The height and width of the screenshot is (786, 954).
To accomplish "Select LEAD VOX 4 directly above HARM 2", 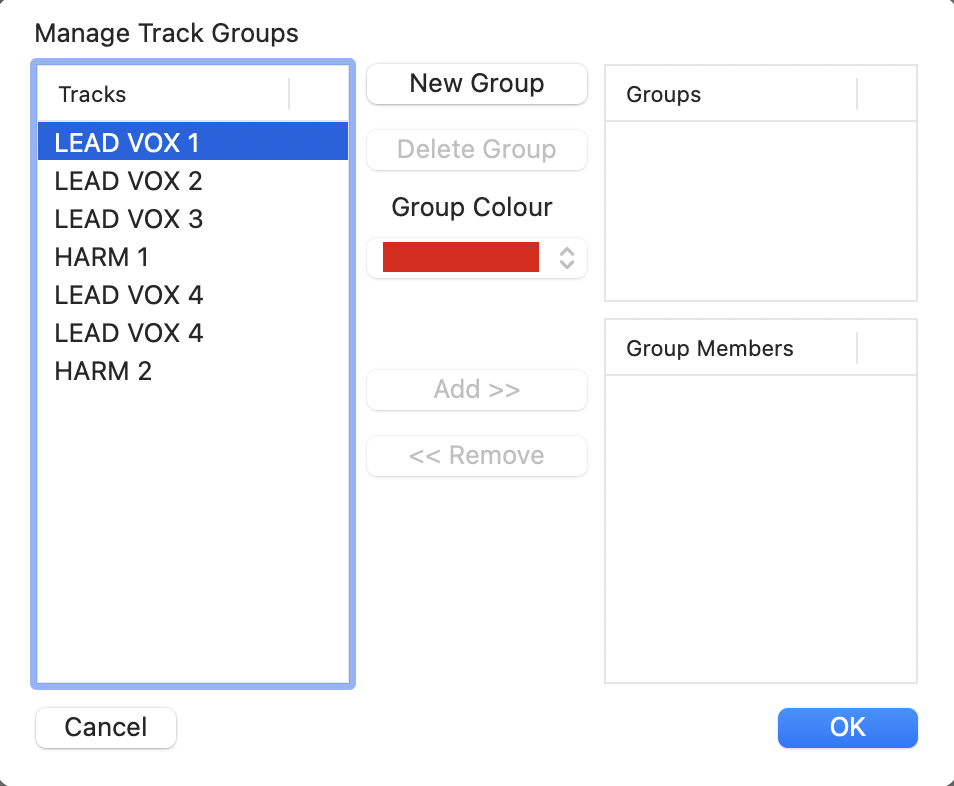I will pyautogui.click(x=129, y=333).
